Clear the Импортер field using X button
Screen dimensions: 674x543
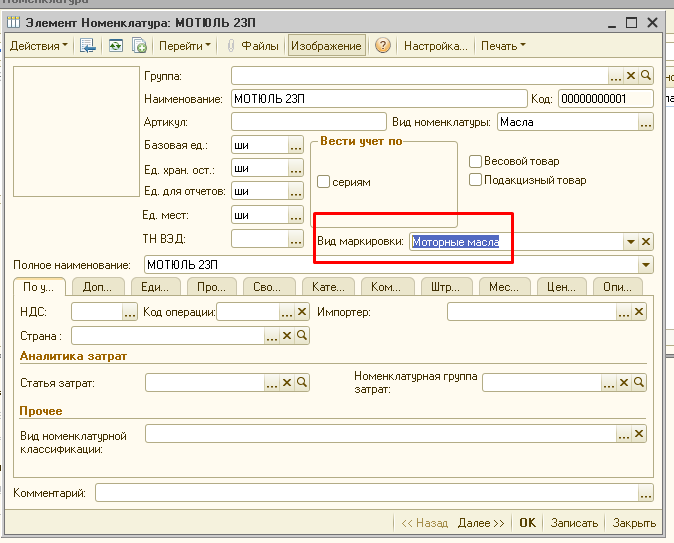point(640,313)
